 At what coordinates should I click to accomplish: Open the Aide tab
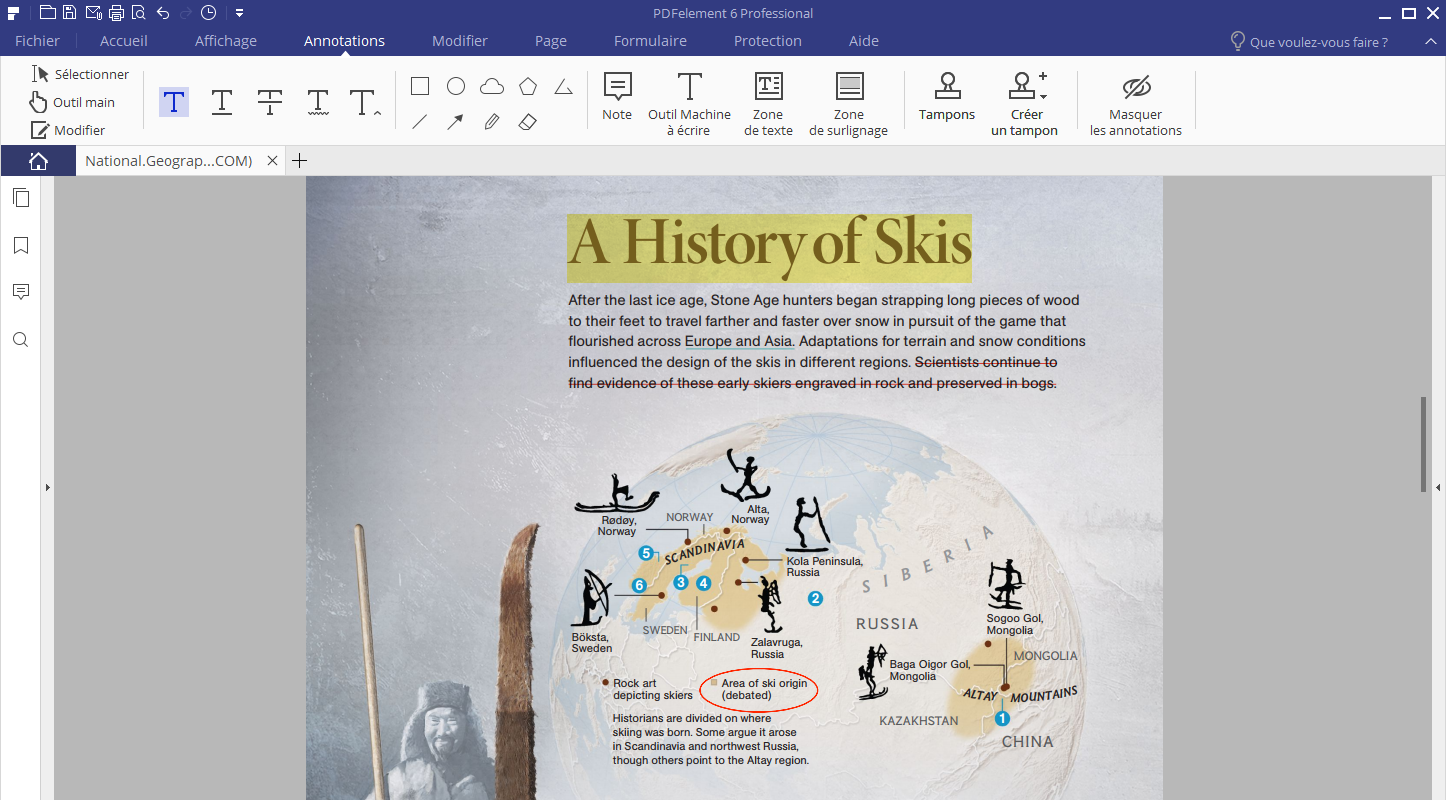(x=864, y=41)
